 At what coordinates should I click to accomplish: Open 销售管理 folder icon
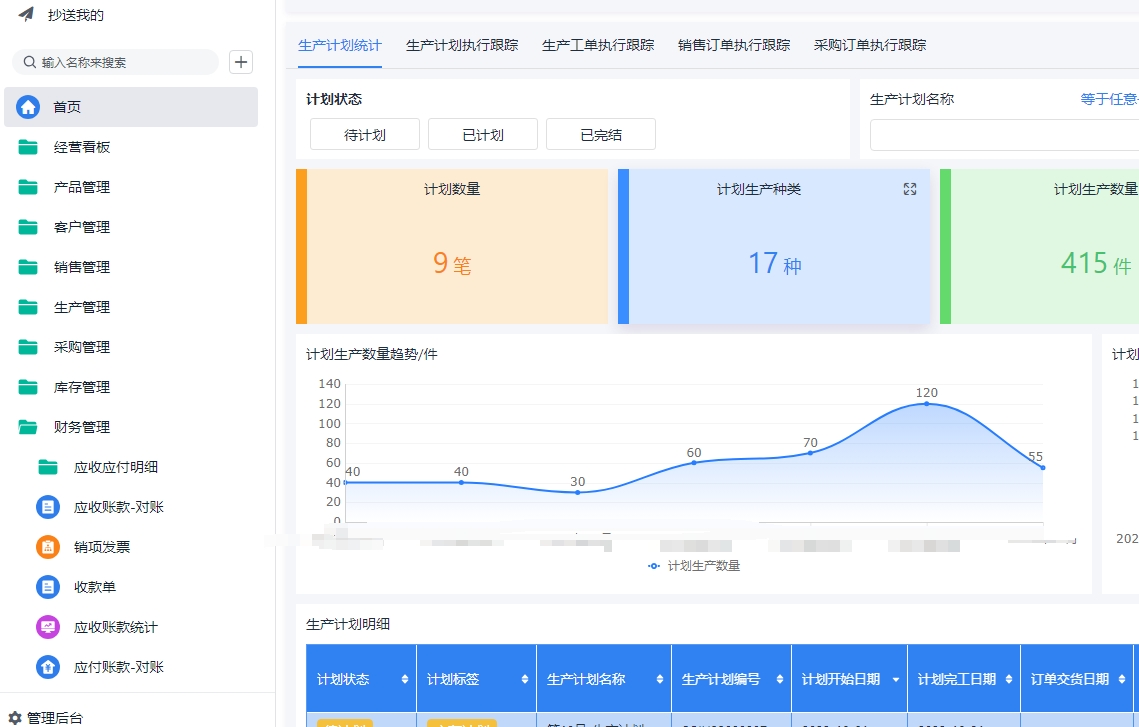(28, 267)
